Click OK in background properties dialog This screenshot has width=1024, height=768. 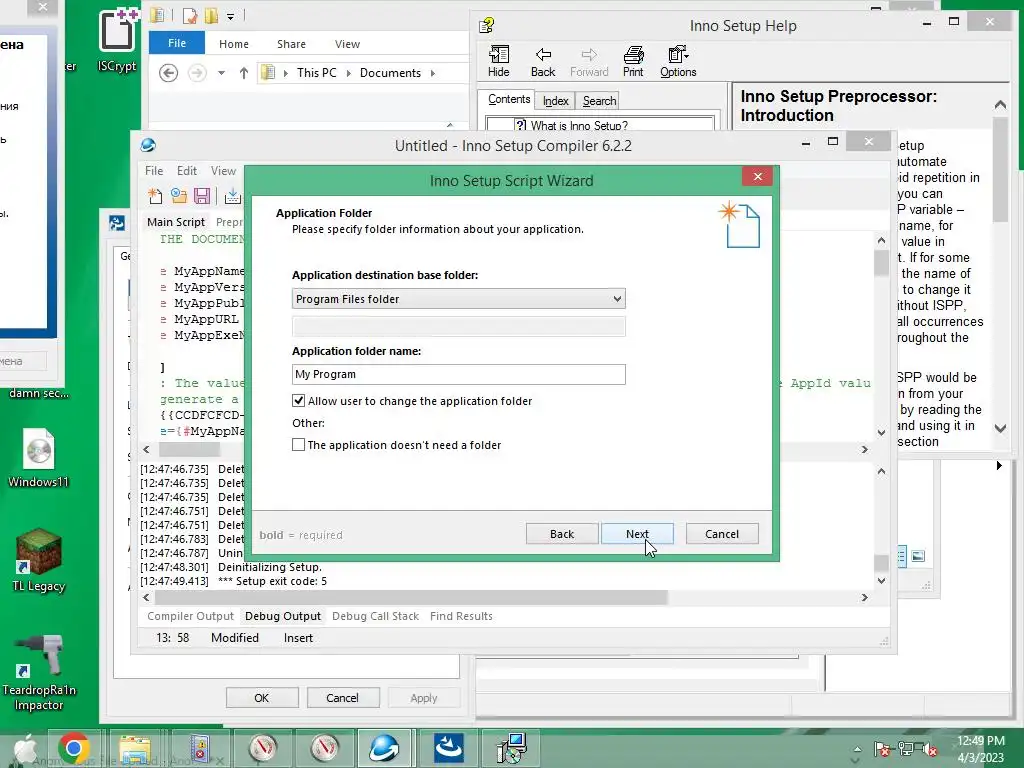(262, 697)
